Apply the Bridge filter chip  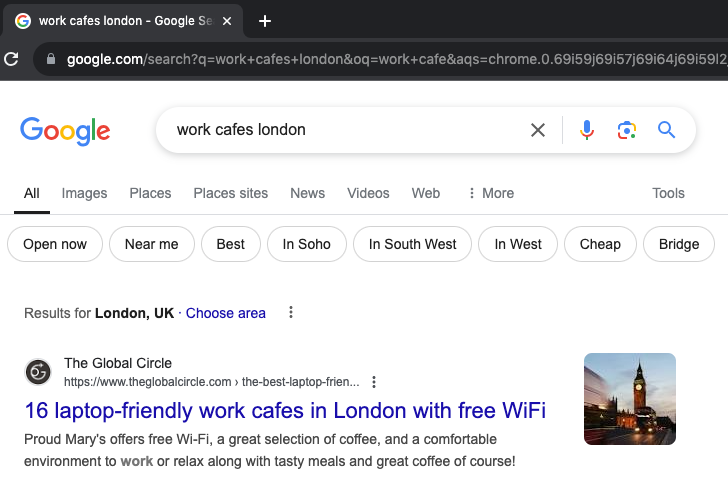[679, 244]
